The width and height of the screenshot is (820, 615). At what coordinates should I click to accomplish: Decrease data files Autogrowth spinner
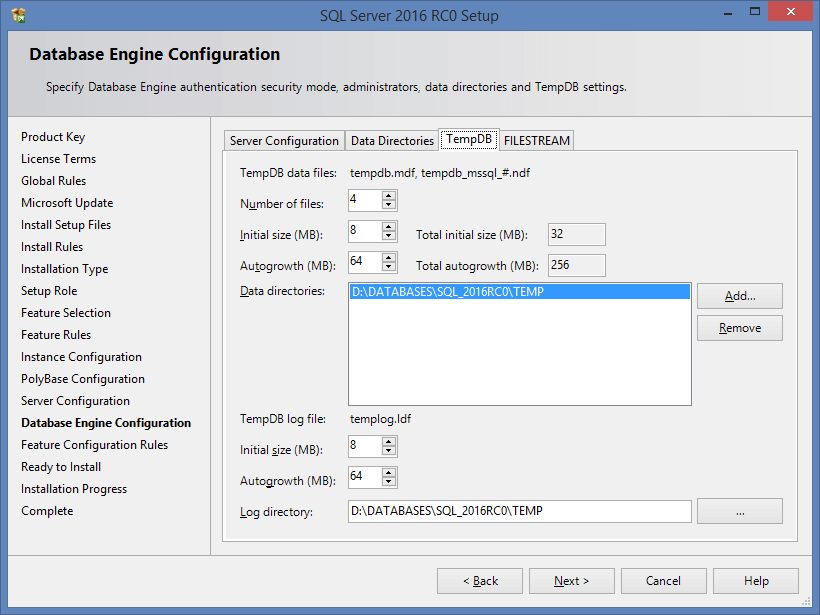389,267
